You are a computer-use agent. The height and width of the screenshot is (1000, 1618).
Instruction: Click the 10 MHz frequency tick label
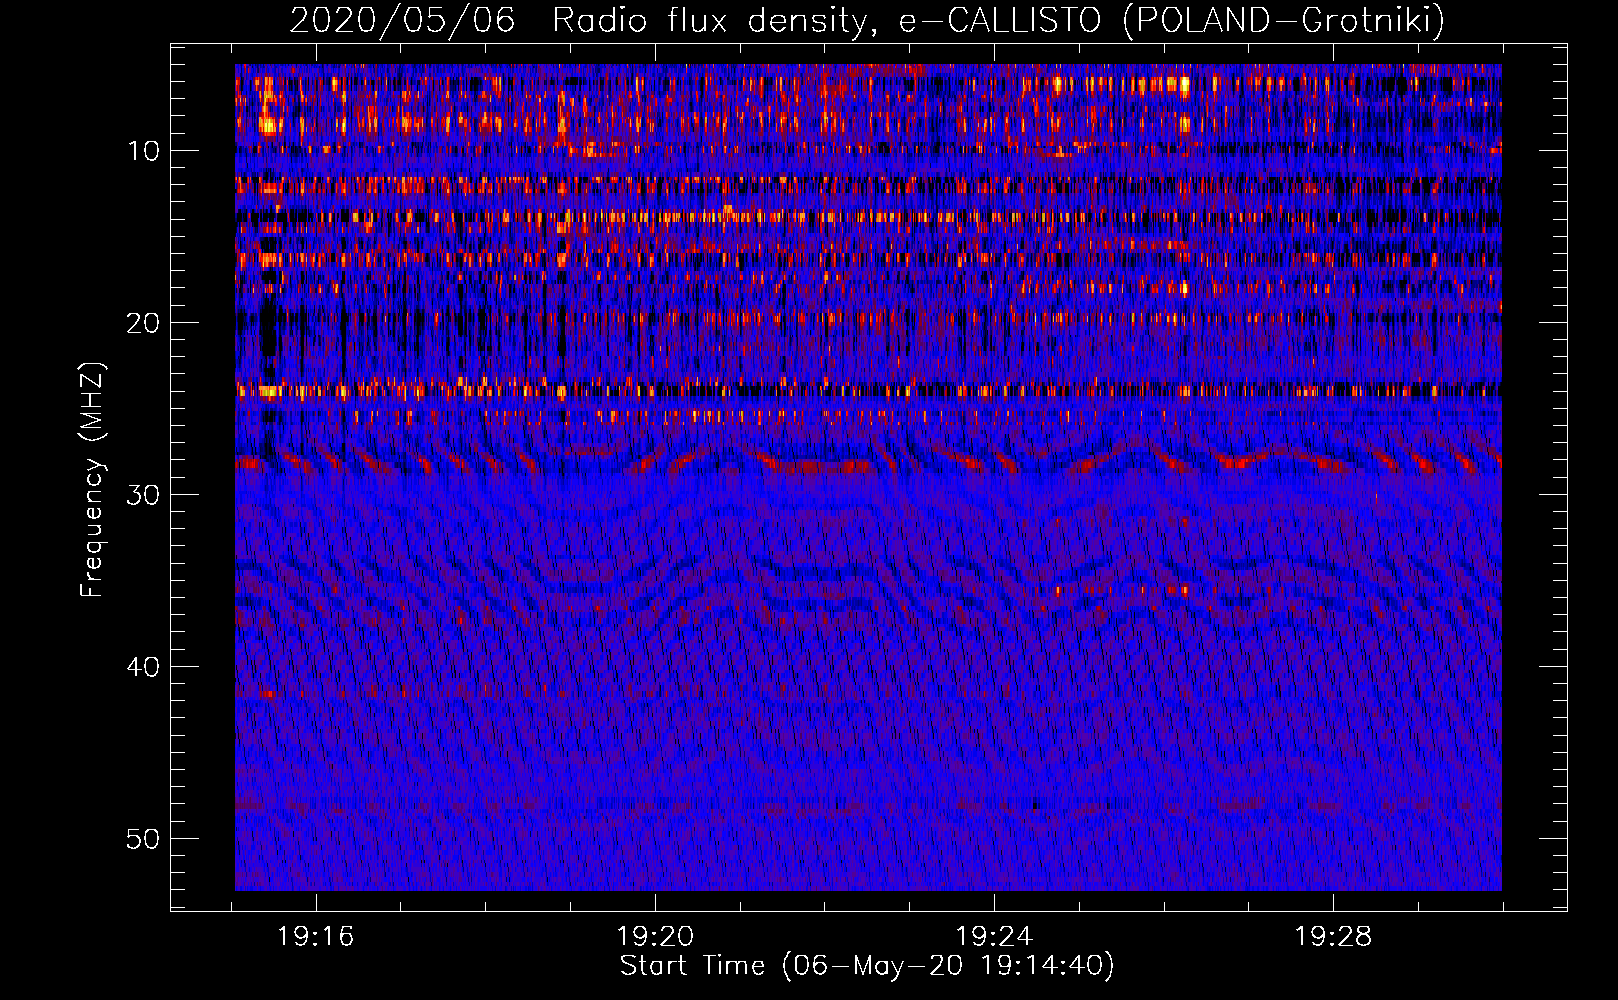coord(143,151)
